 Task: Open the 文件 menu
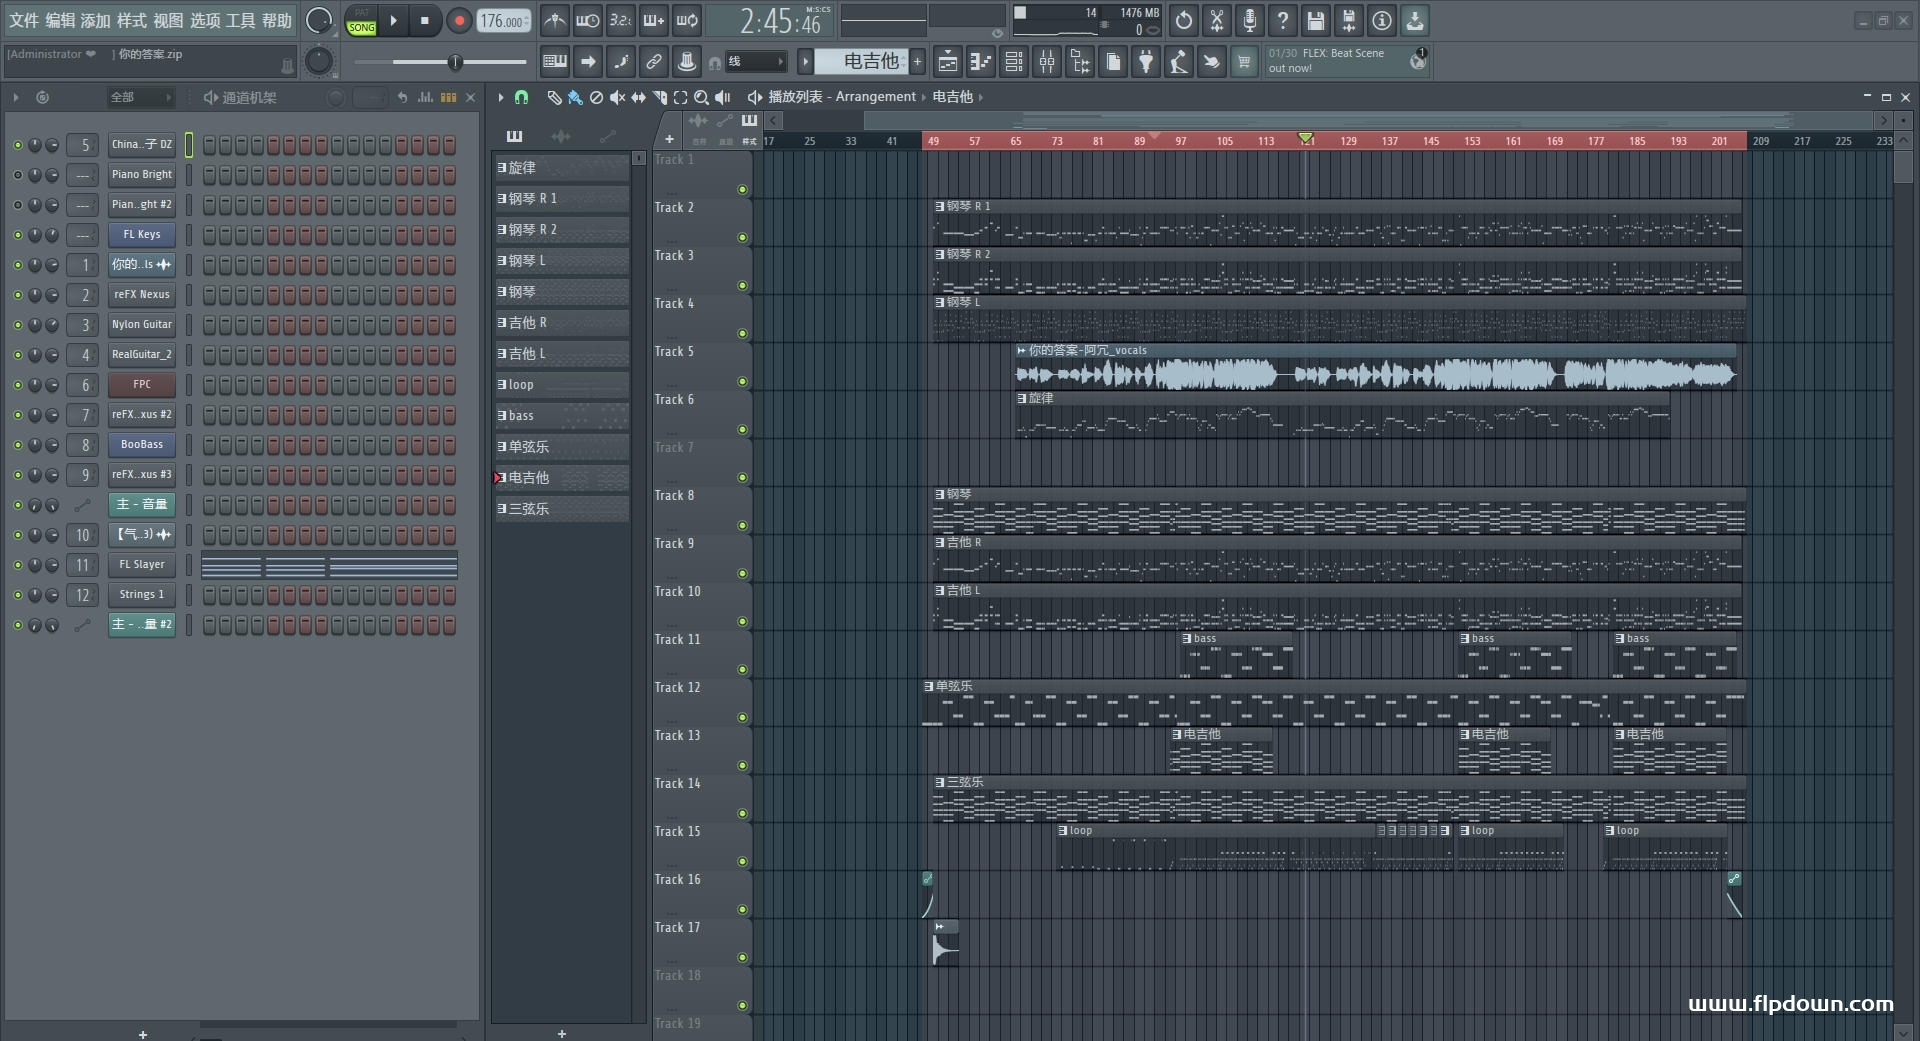(x=23, y=20)
